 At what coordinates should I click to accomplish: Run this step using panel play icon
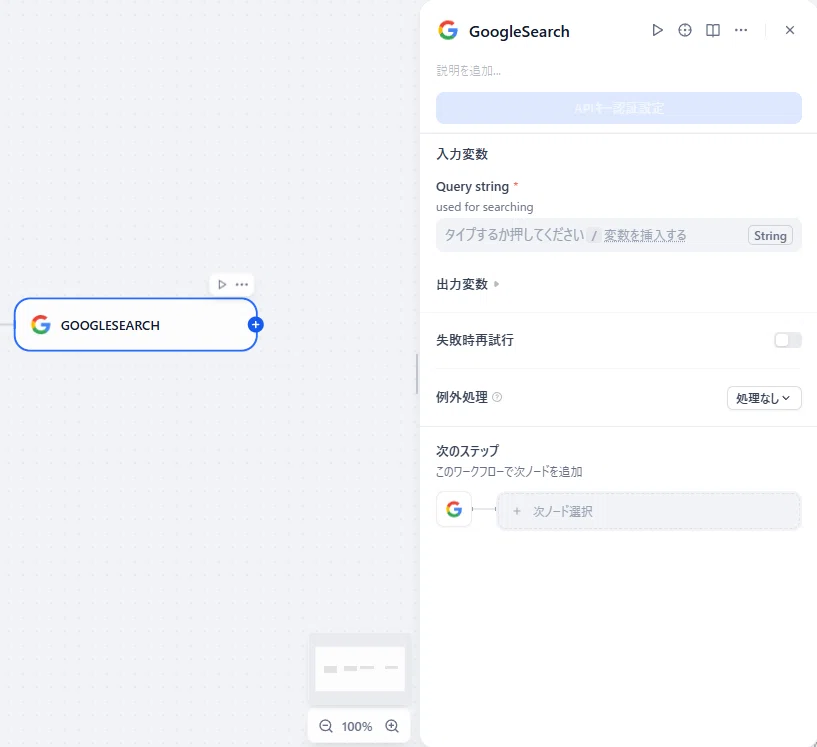click(x=657, y=30)
